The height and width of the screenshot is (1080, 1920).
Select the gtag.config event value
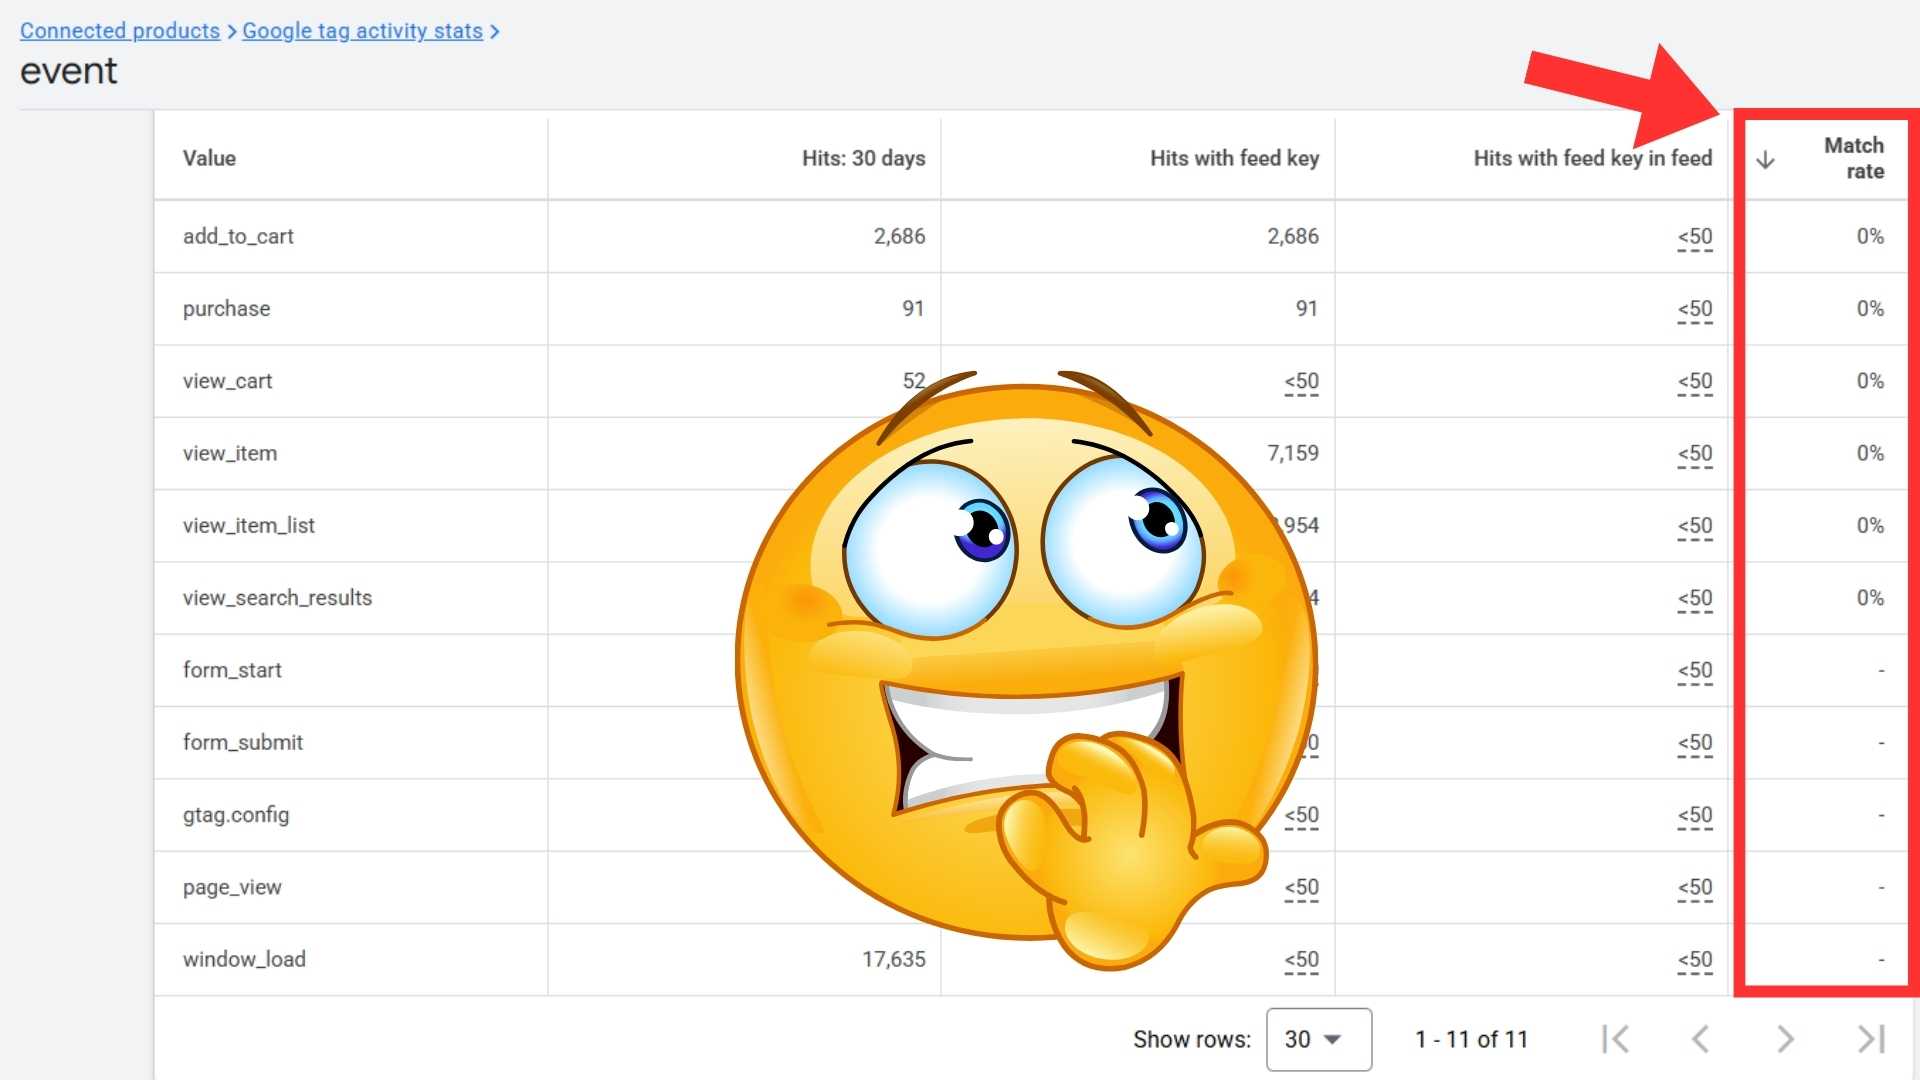(x=236, y=815)
